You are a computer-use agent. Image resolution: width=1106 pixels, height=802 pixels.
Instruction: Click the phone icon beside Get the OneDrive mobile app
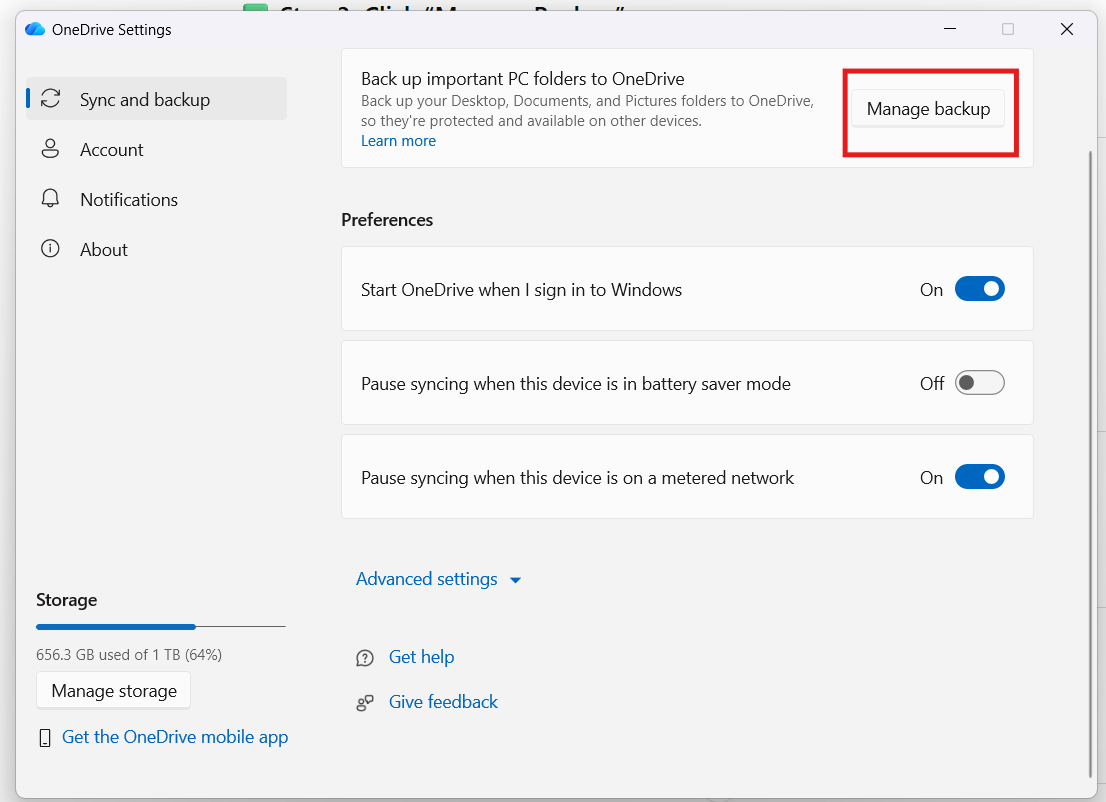point(45,737)
